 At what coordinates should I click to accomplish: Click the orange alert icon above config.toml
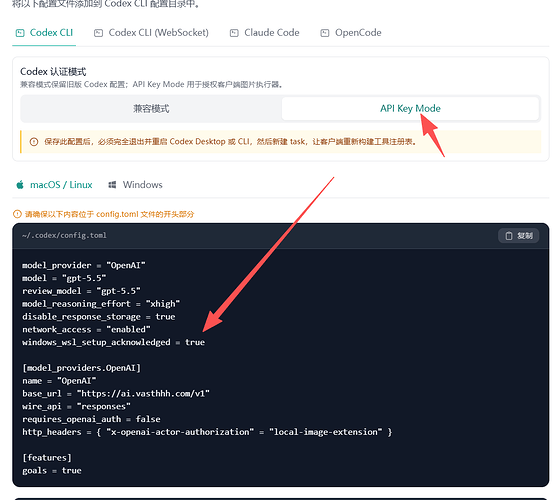pyautogui.click(x=17, y=214)
